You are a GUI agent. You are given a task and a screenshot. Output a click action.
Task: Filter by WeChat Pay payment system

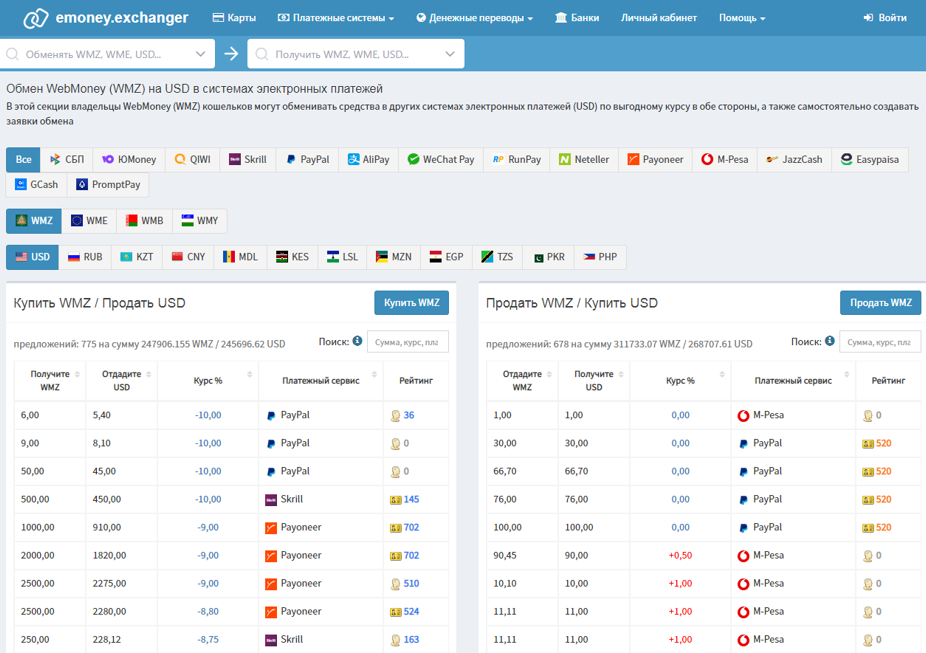441,159
